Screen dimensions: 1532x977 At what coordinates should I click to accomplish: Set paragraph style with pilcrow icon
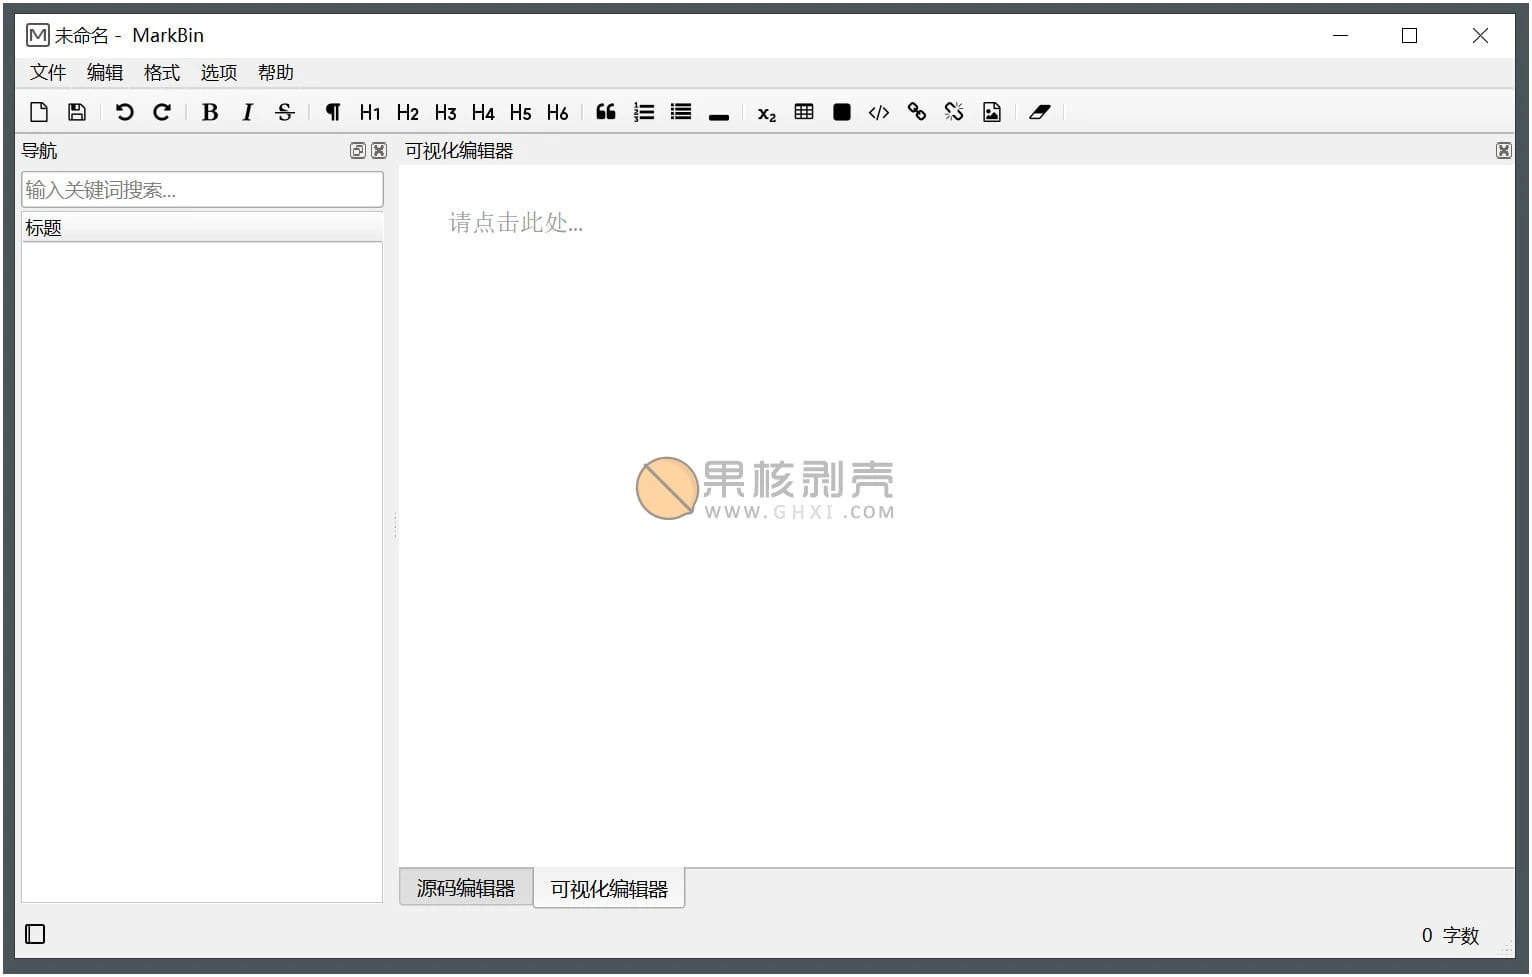pyautogui.click(x=333, y=112)
